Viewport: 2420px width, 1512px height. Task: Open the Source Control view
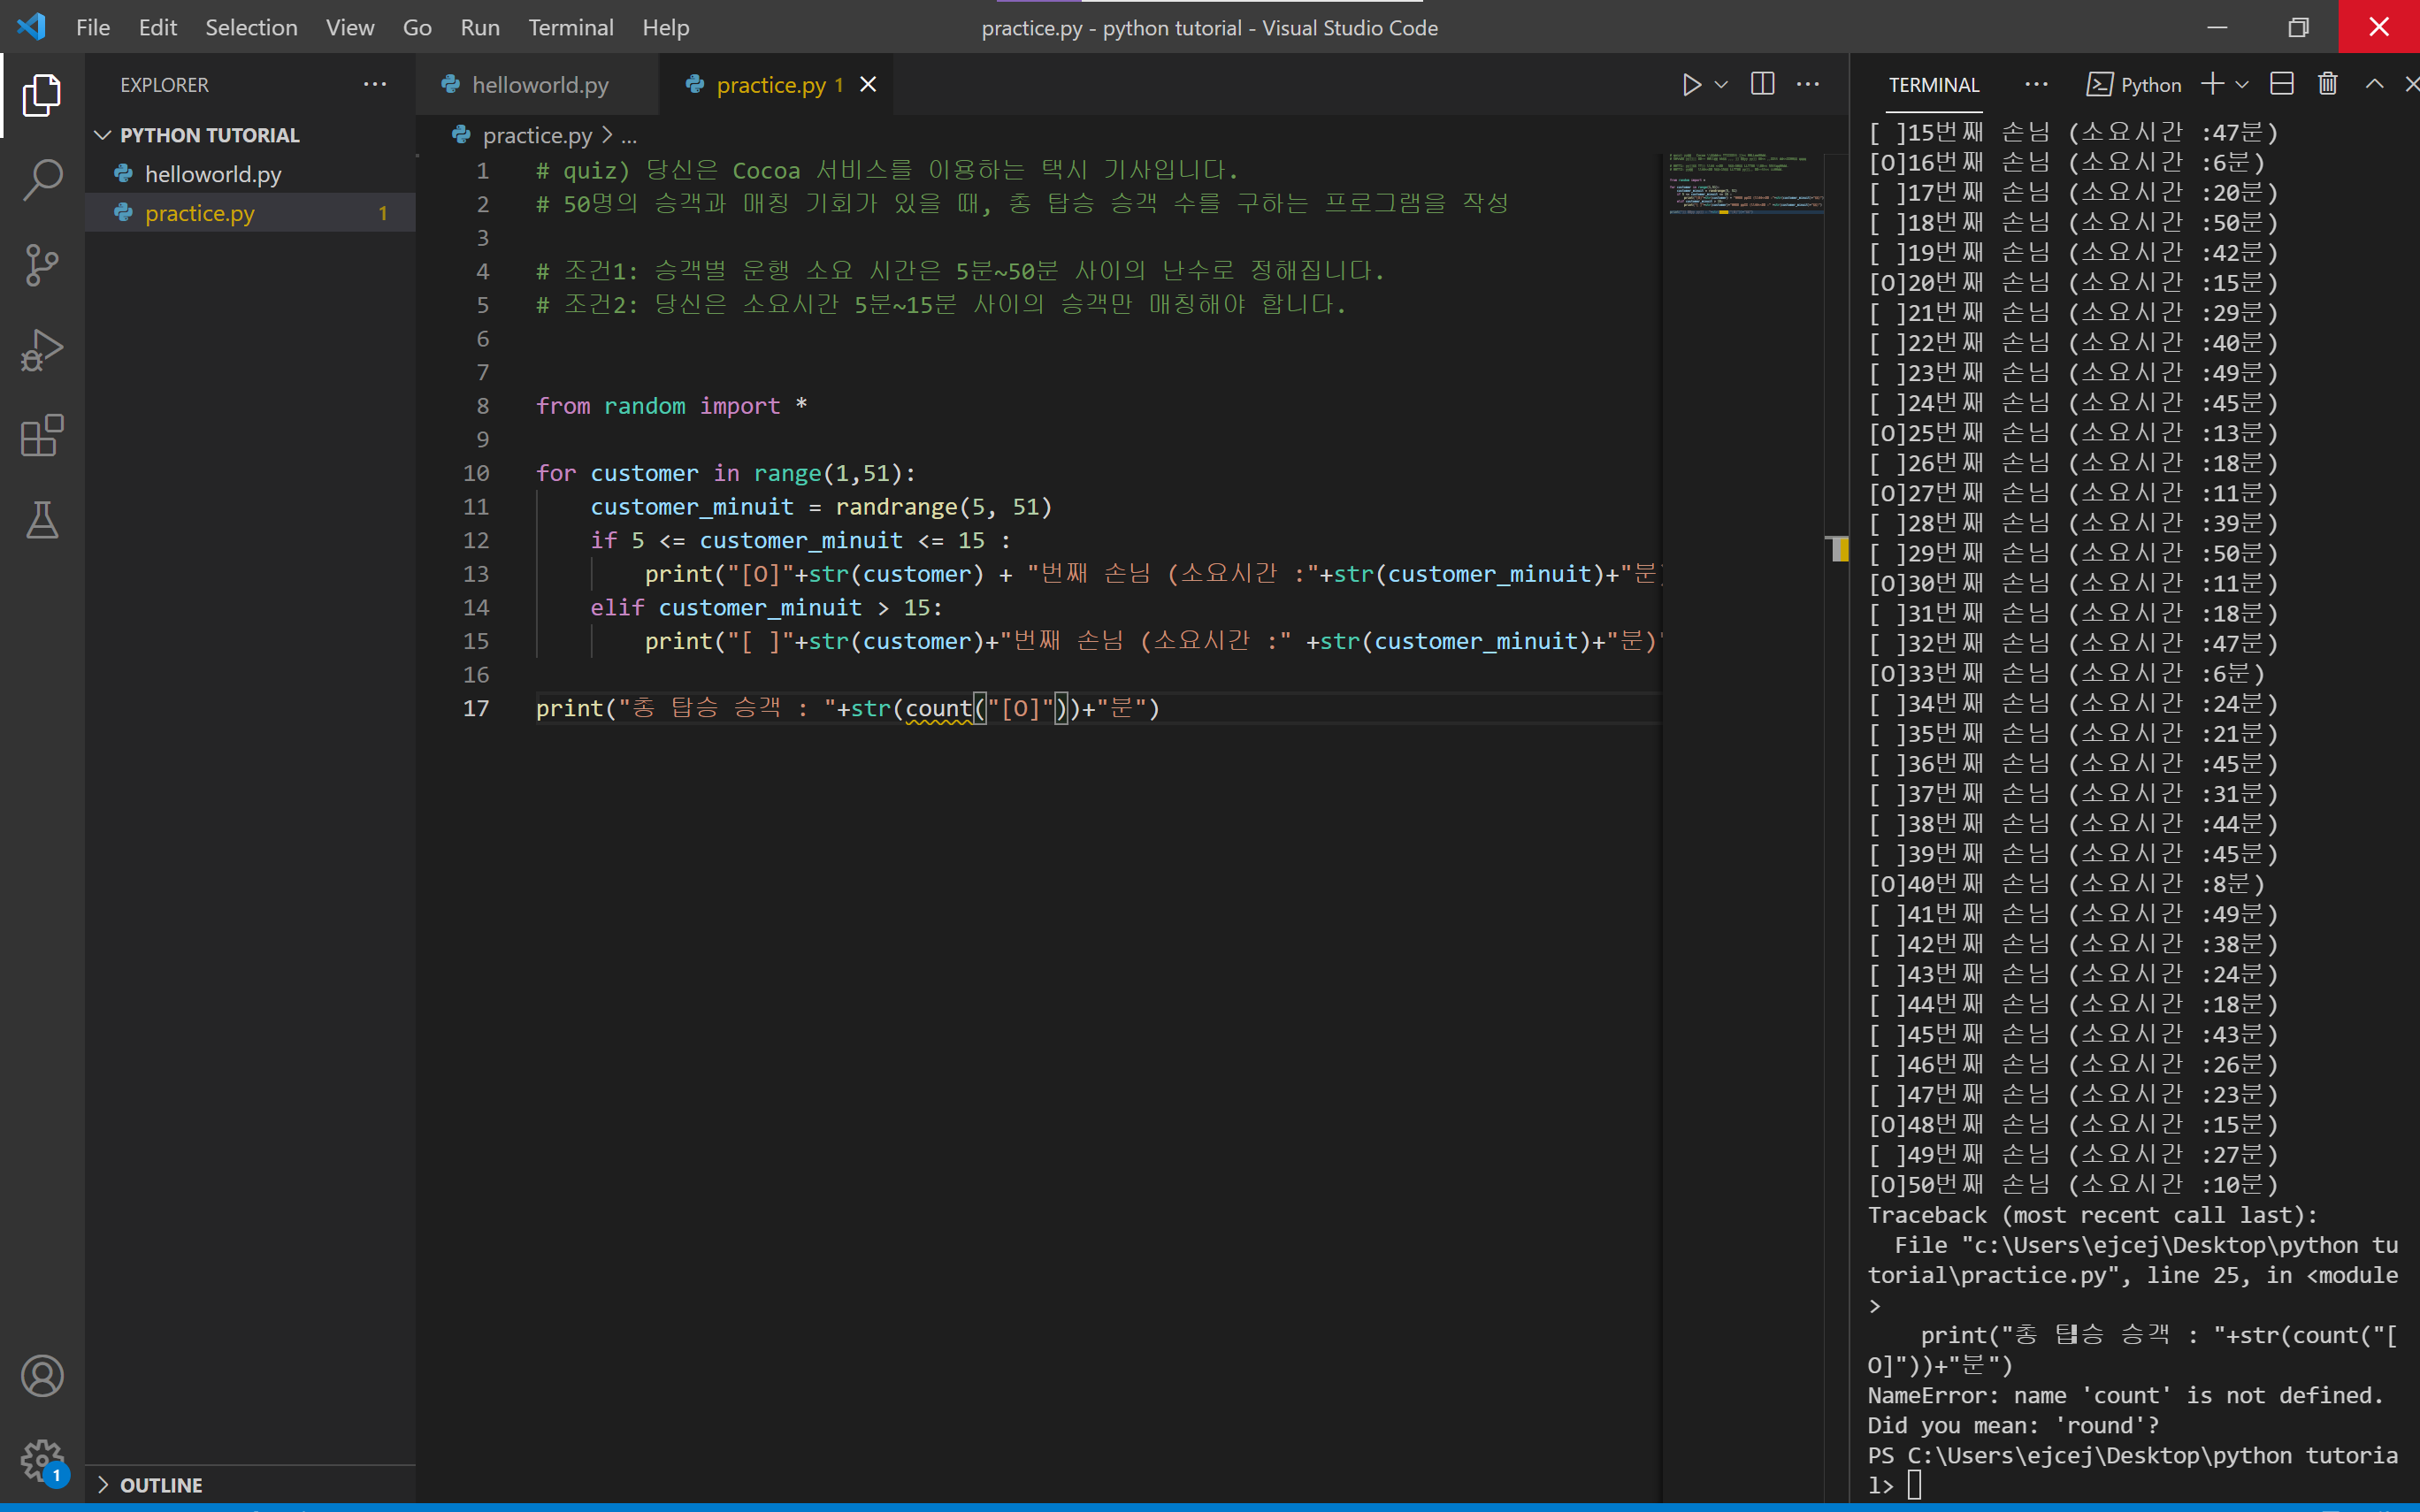42,265
